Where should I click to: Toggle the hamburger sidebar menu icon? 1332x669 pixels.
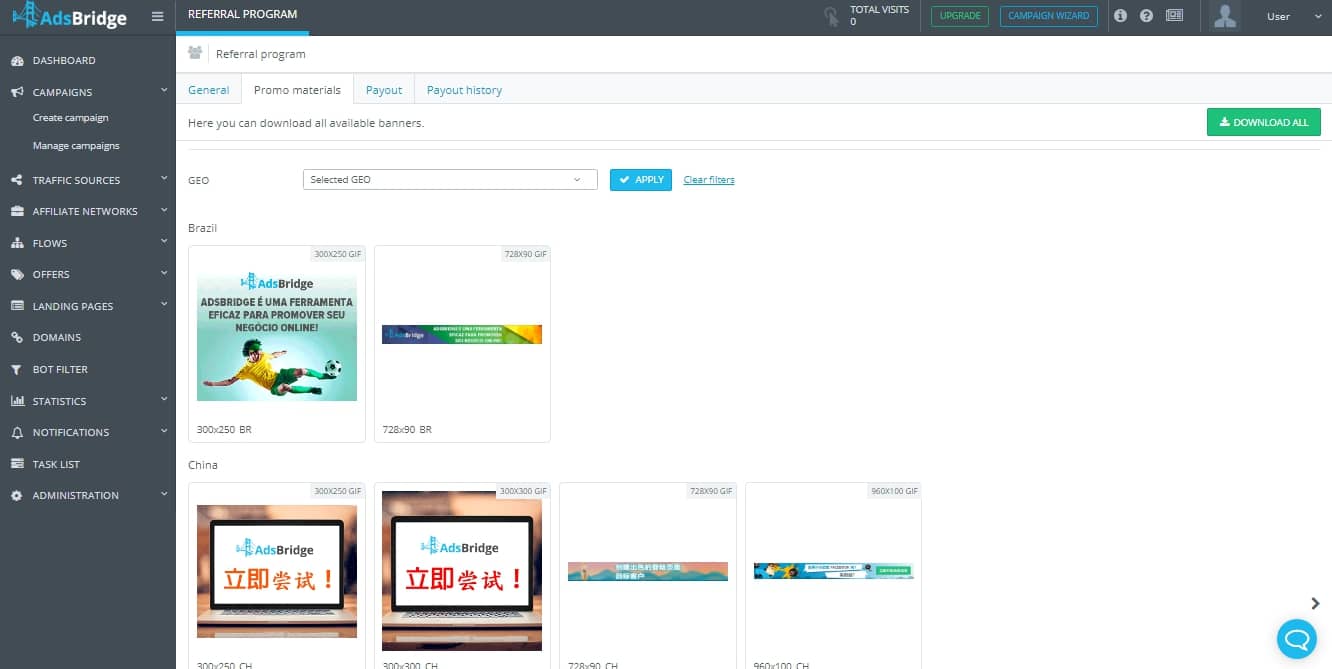[x=157, y=16]
